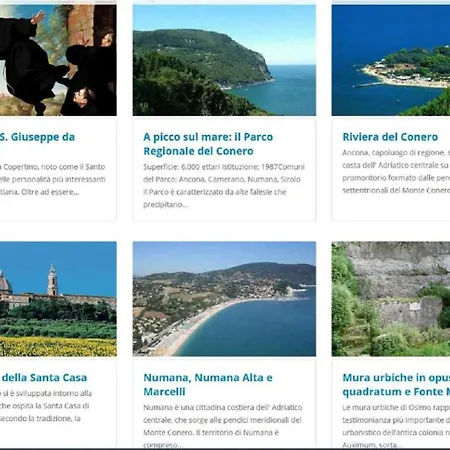The image size is (450, 450).
Task: Click the Parco del Conero description starting 'Superficie'
Action: (x=224, y=186)
